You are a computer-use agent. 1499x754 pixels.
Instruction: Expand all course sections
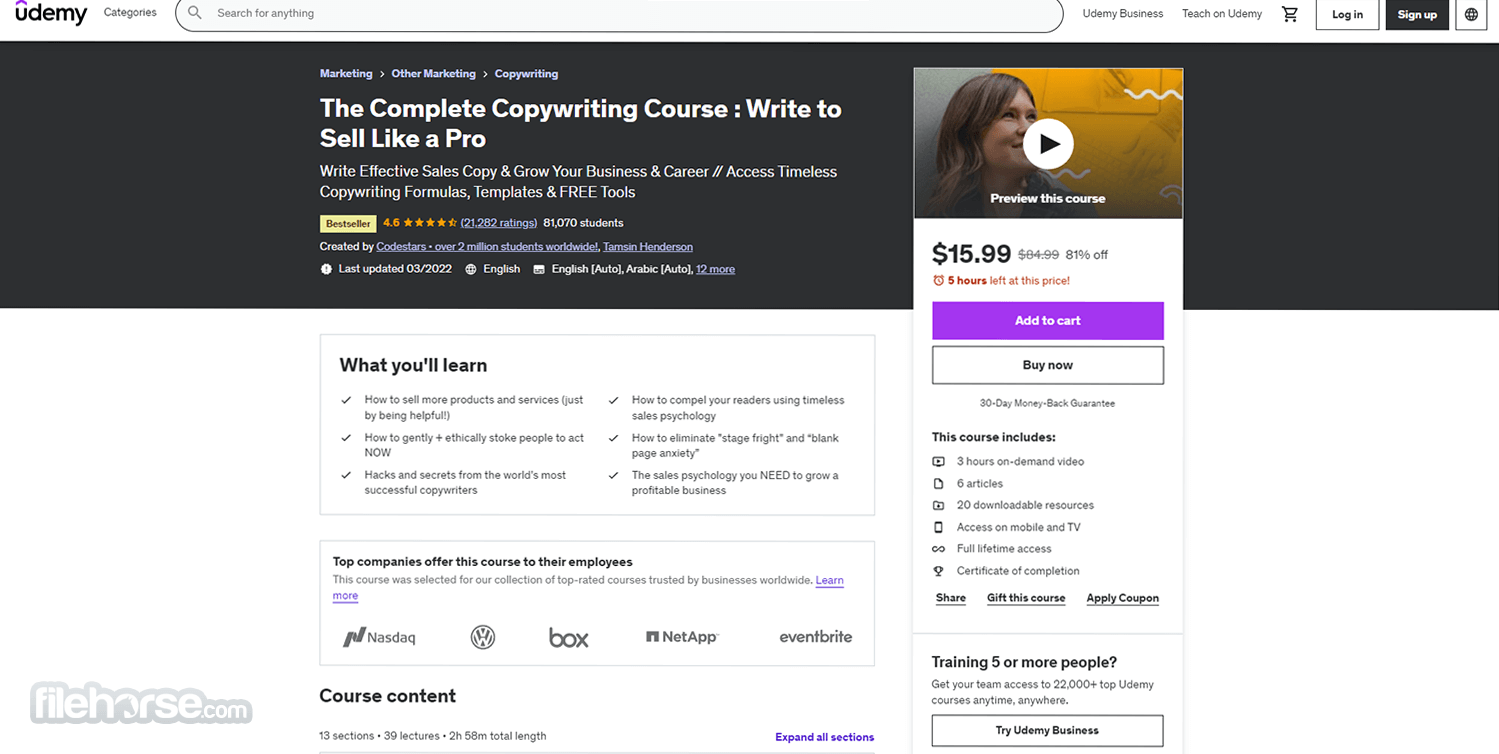[x=824, y=737]
